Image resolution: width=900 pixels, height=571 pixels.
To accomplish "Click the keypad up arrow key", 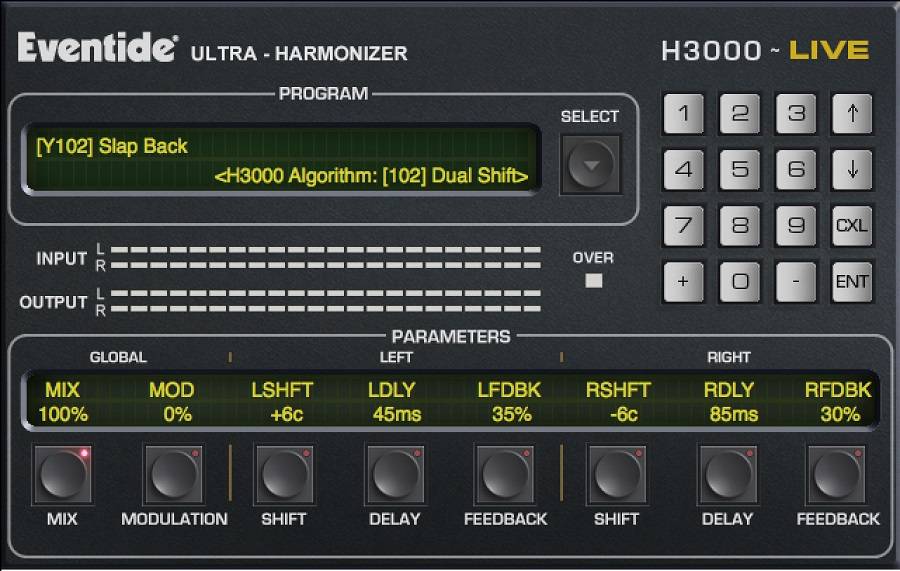I will point(852,113).
